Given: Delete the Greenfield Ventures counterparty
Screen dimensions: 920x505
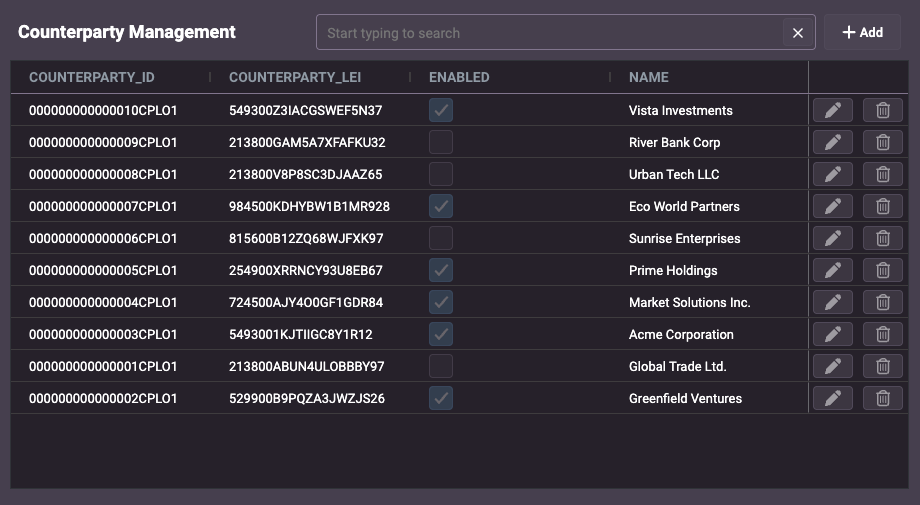Looking at the screenshot, I should pyautogui.click(x=882, y=398).
